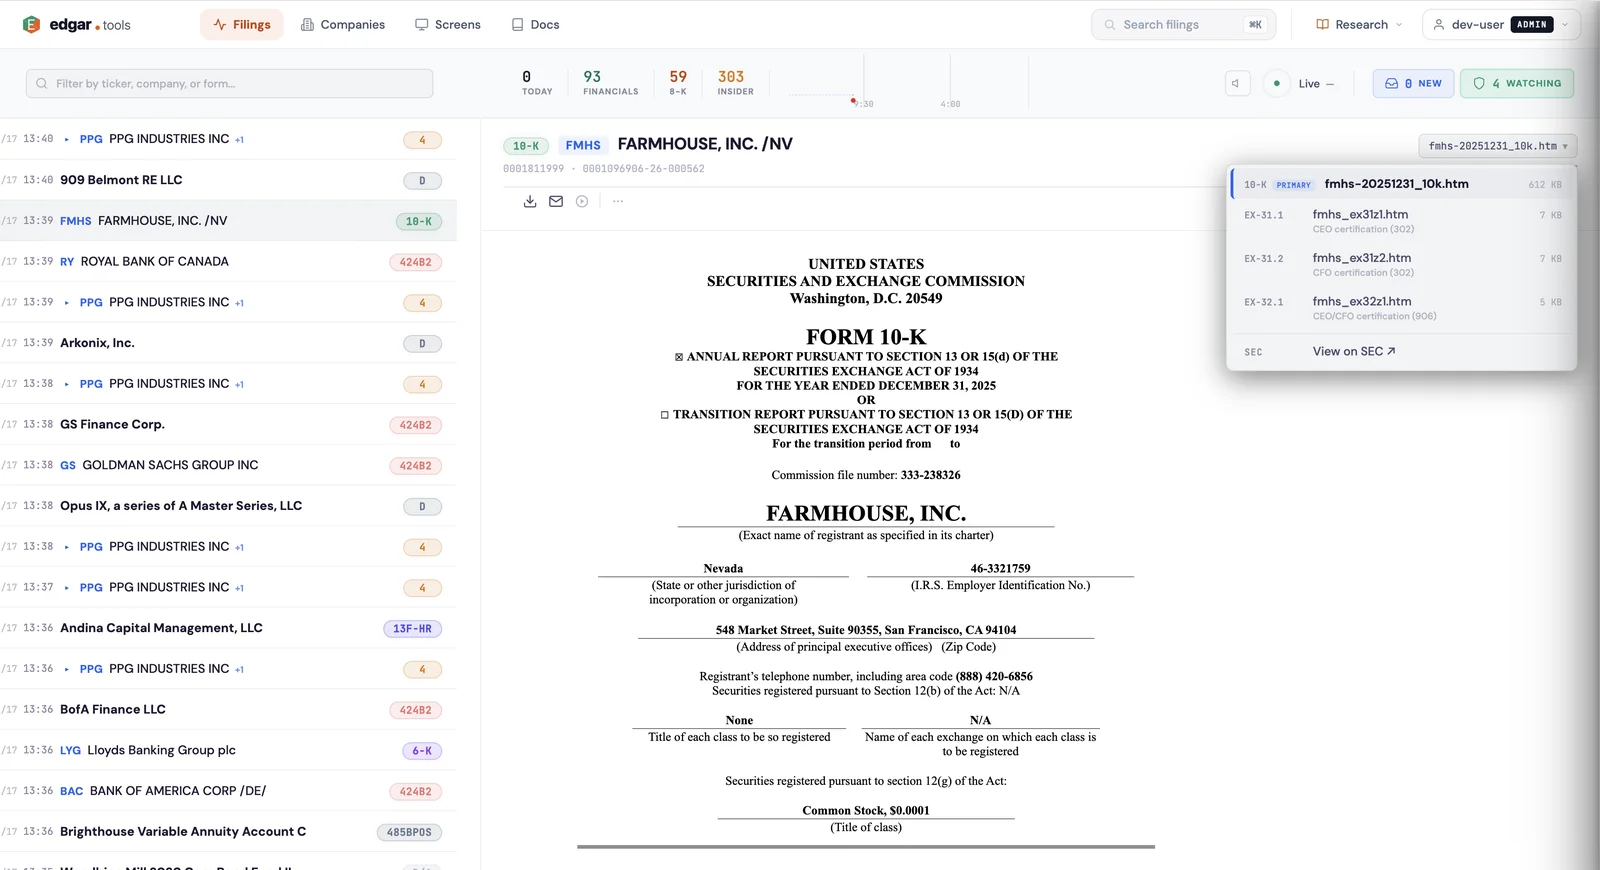The image size is (1600, 870).
Task: Open the Lloyds Banking Group plc filing
Action: [x=228, y=750]
